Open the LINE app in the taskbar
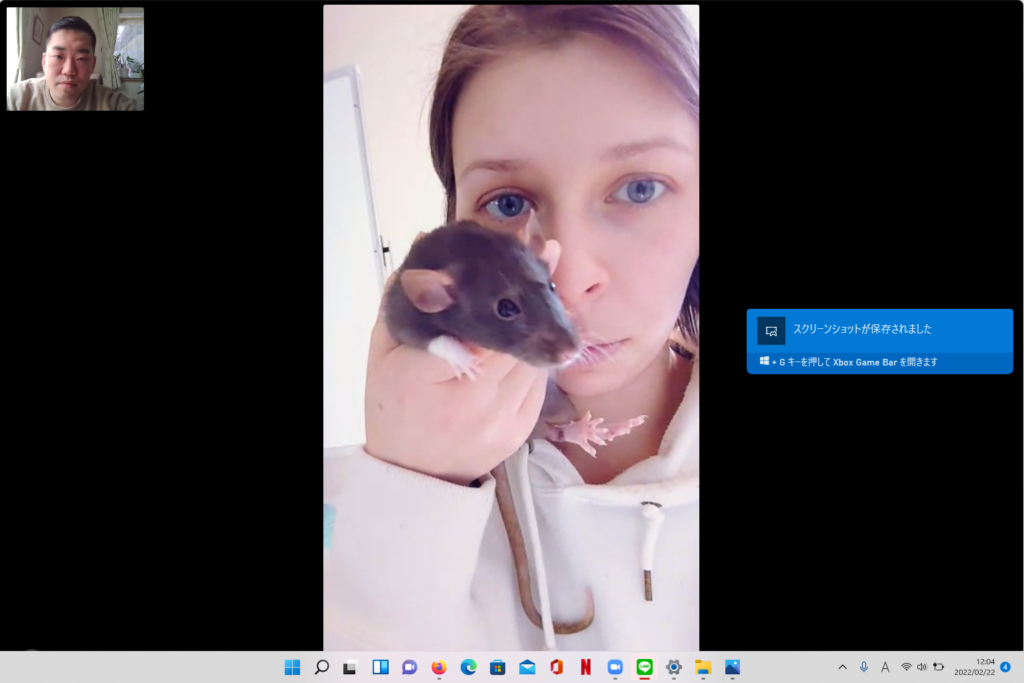Screen dimensions: 1024x683 point(644,667)
